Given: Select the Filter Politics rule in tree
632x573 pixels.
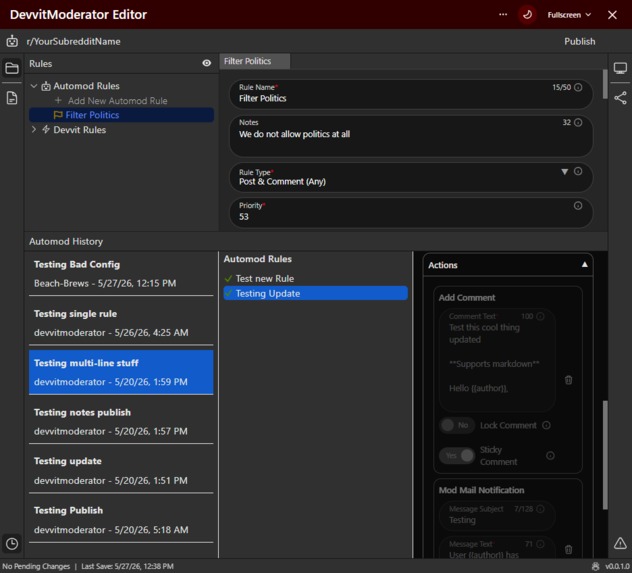Looking at the screenshot, I should (x=121, y=115).
